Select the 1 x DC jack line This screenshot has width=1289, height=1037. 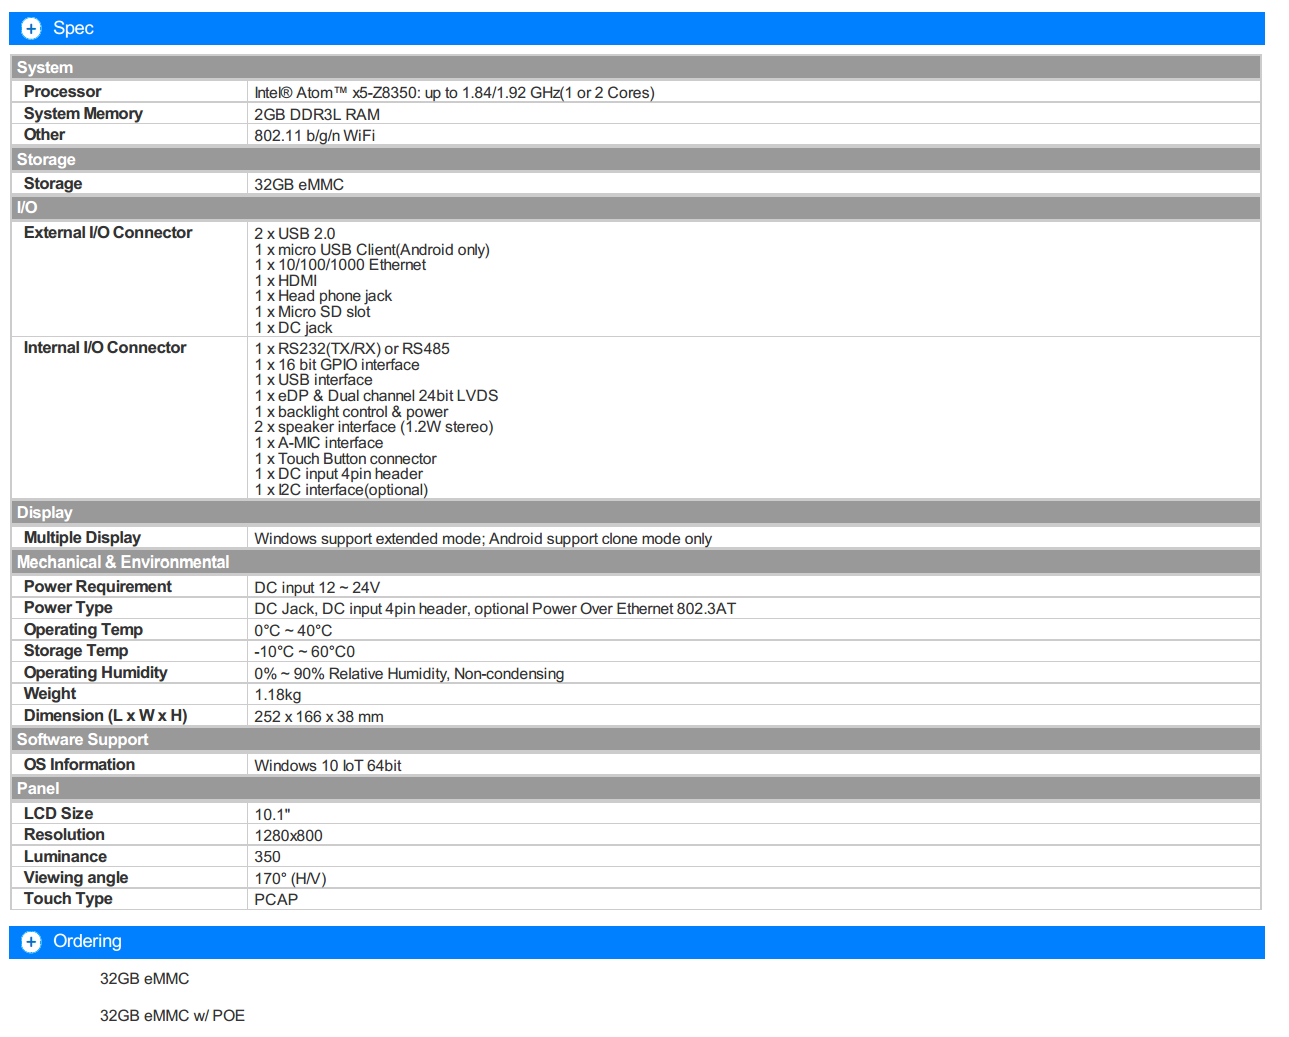[x=293, y=328]
